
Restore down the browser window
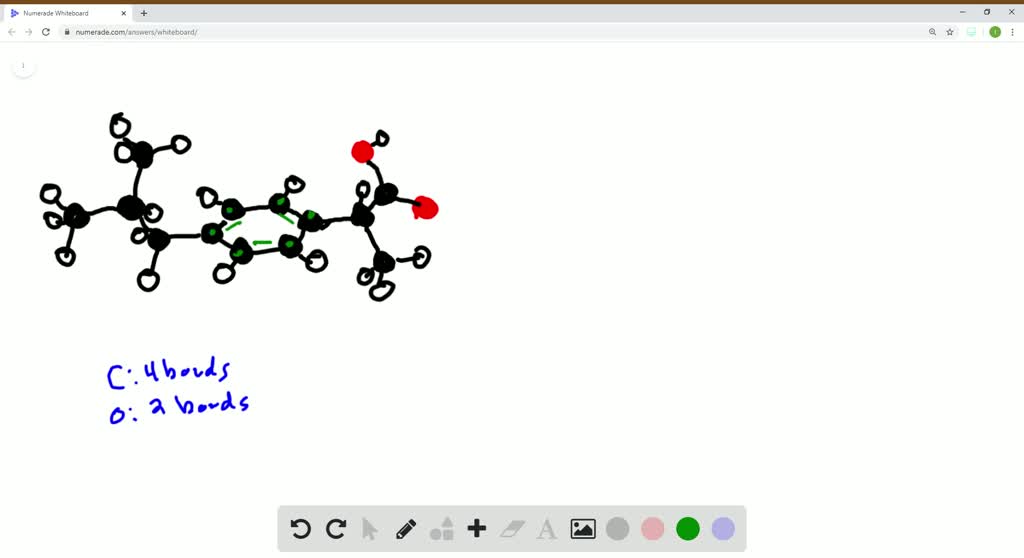coord(987,12)
